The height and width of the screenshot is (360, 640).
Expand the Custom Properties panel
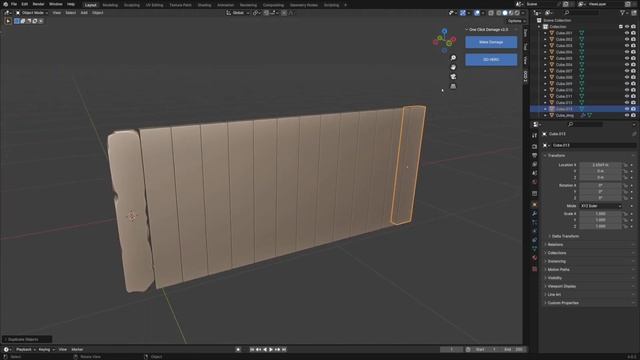(562, 303)
